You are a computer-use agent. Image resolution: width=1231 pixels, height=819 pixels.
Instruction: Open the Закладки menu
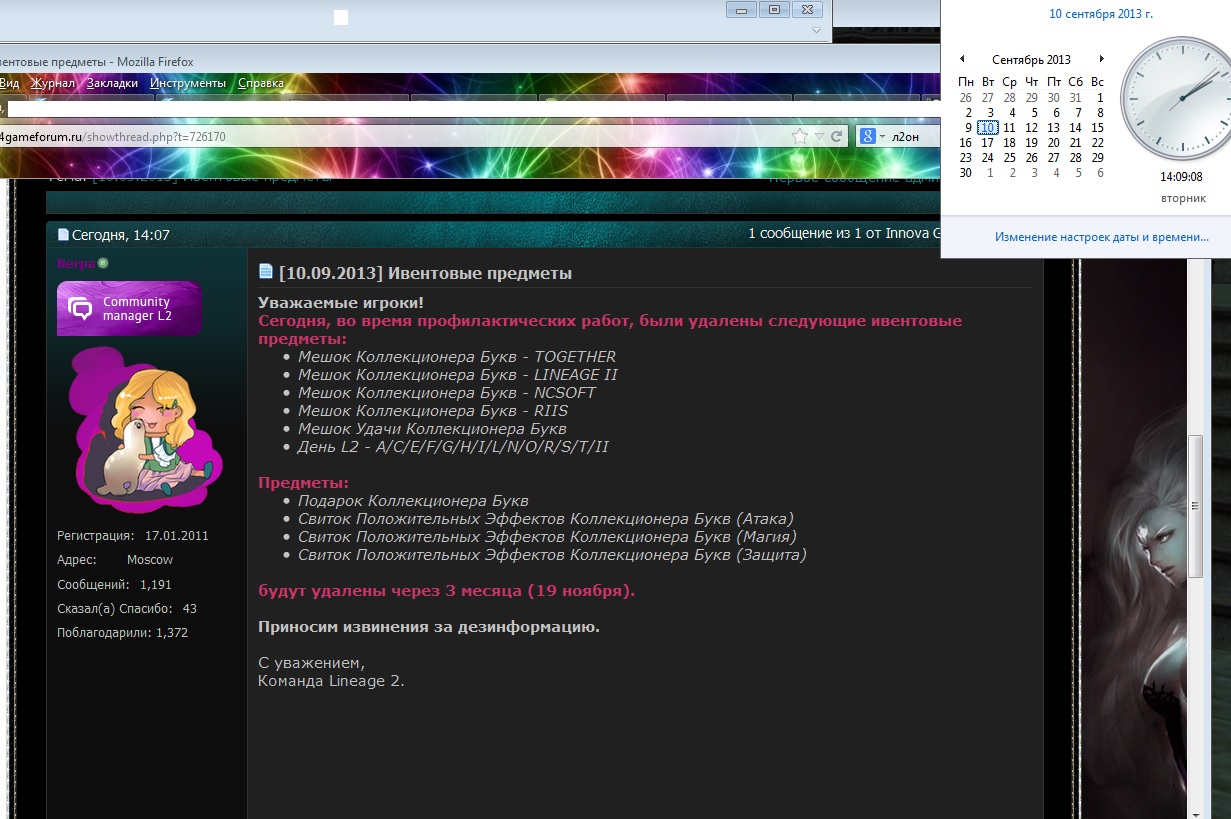(x=112, y=83)
